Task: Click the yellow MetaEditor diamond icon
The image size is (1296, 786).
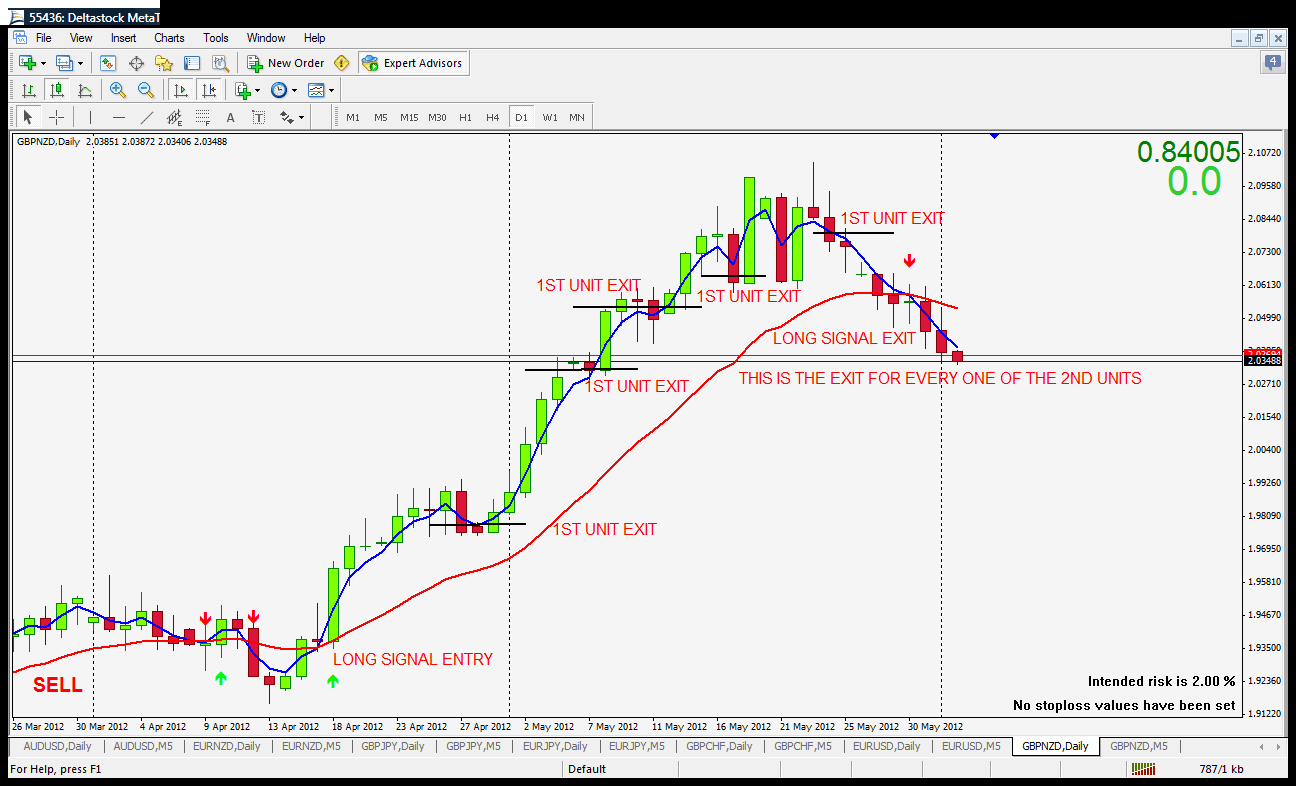Action: click(342, 63)
